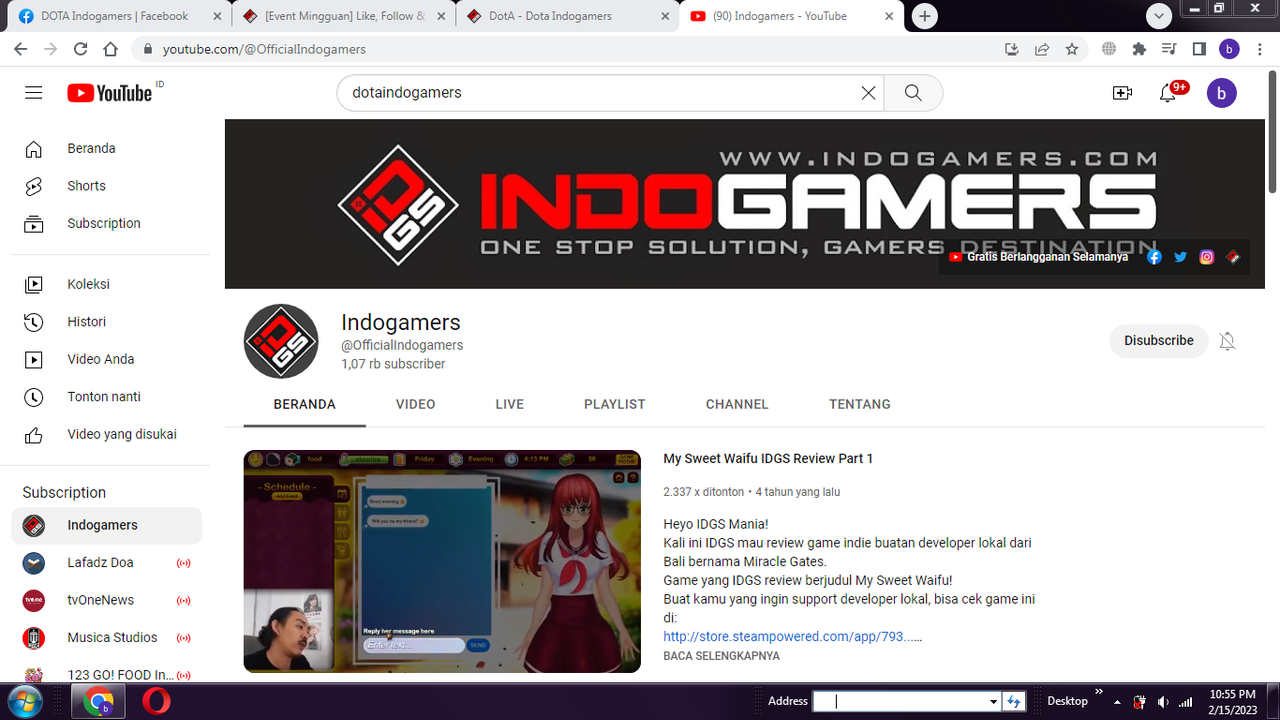Select Musica Studios channel subscription
1280x720 pixels.
point(107,638)
